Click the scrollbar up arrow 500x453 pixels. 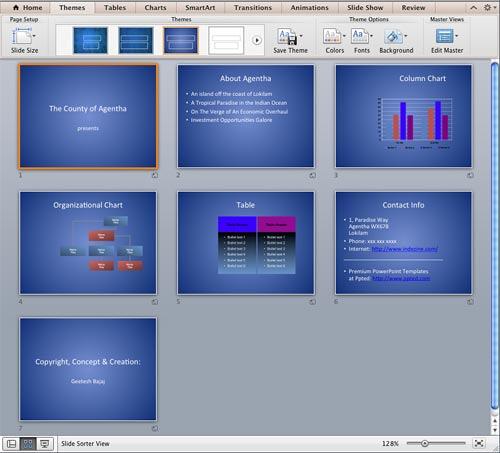pos(495,421)
